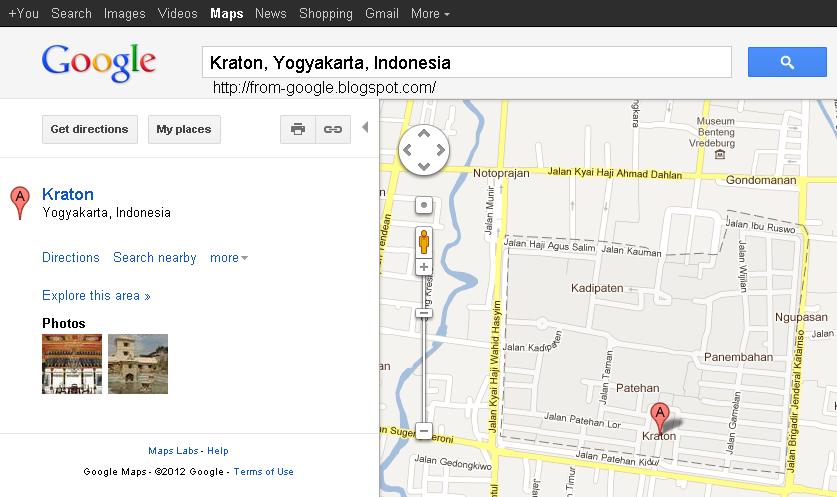This screenshot has width=837, height=497.
Task: Click the Google logo
Action: point(99,62)
